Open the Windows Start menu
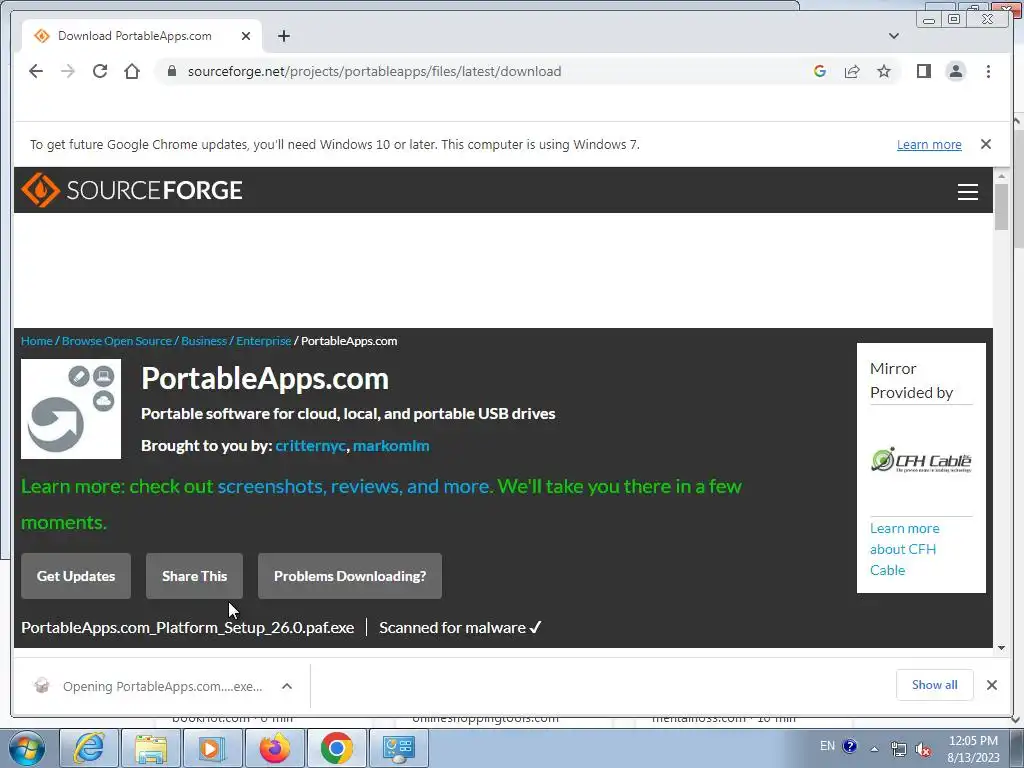This screenshot has height=768, width=1024. [27, 748]
